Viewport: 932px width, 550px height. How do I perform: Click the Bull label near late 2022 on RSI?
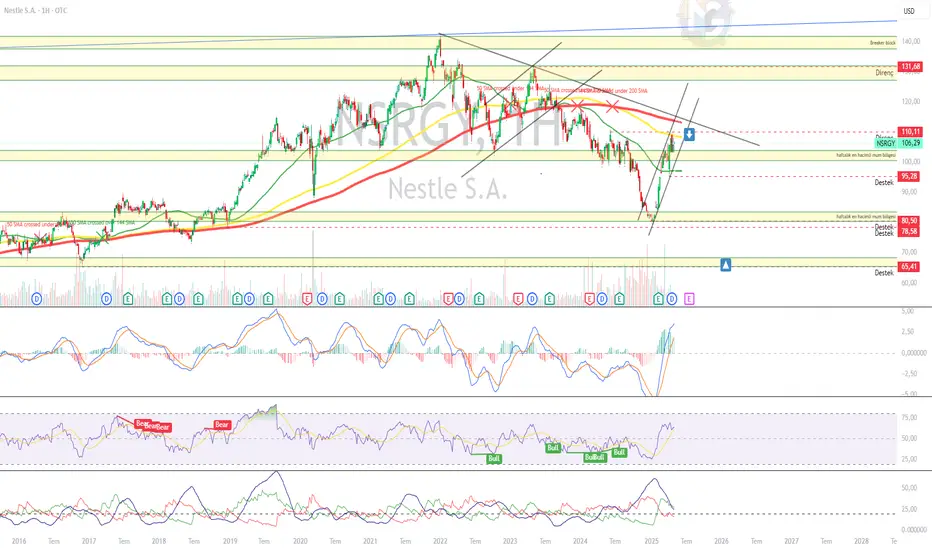point(493,458)
